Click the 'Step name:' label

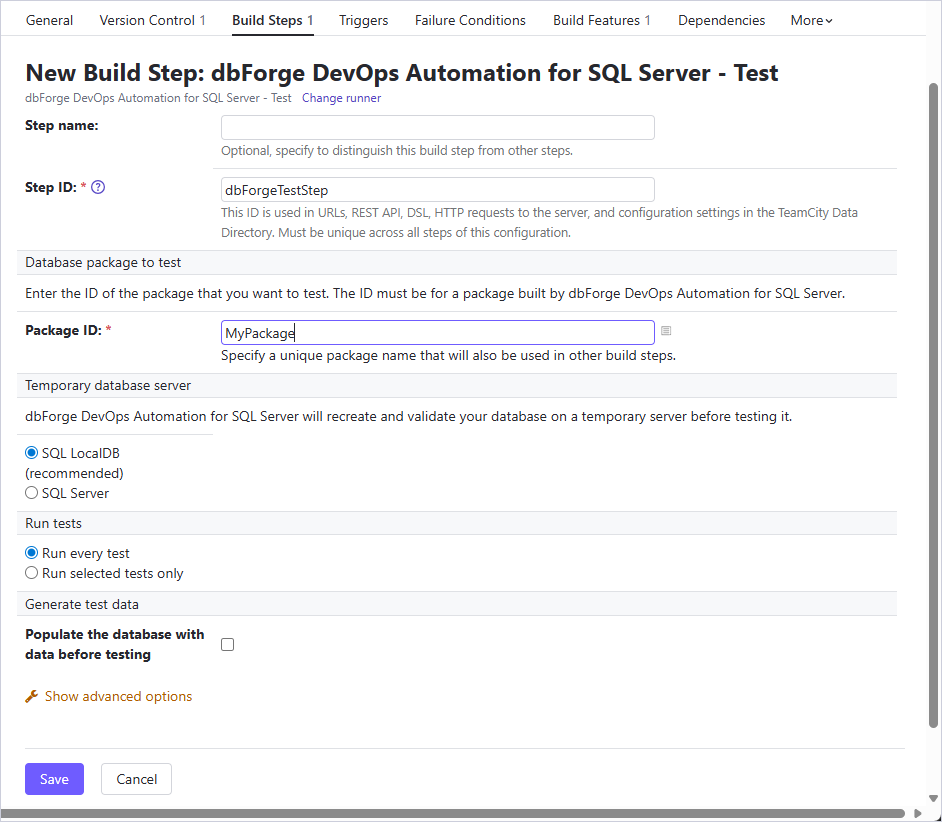(x=62, y=126)
